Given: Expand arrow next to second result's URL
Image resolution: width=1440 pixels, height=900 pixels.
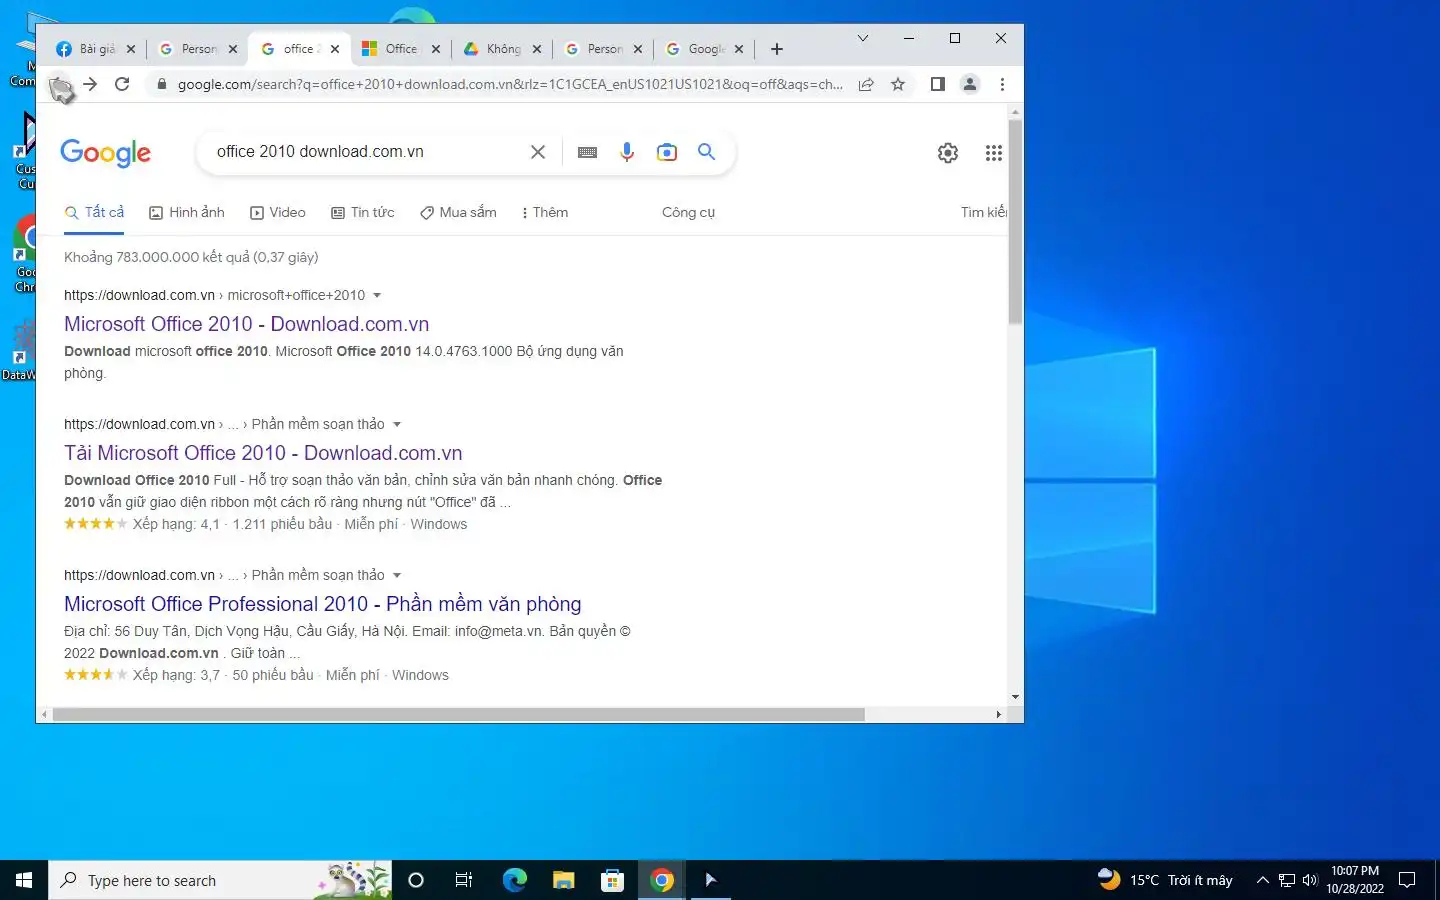Looking at the screenshot, I should (x=397, y=424).
